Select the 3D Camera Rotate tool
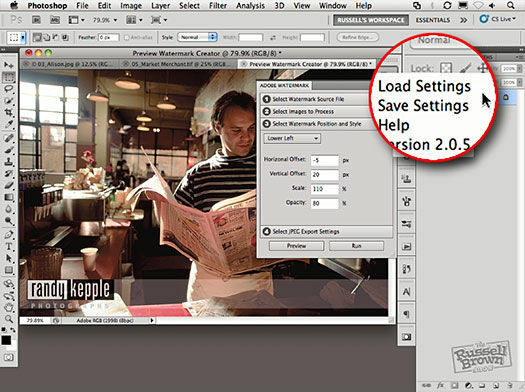Viewport: 525px width, 392px height. tap(9, 296)
